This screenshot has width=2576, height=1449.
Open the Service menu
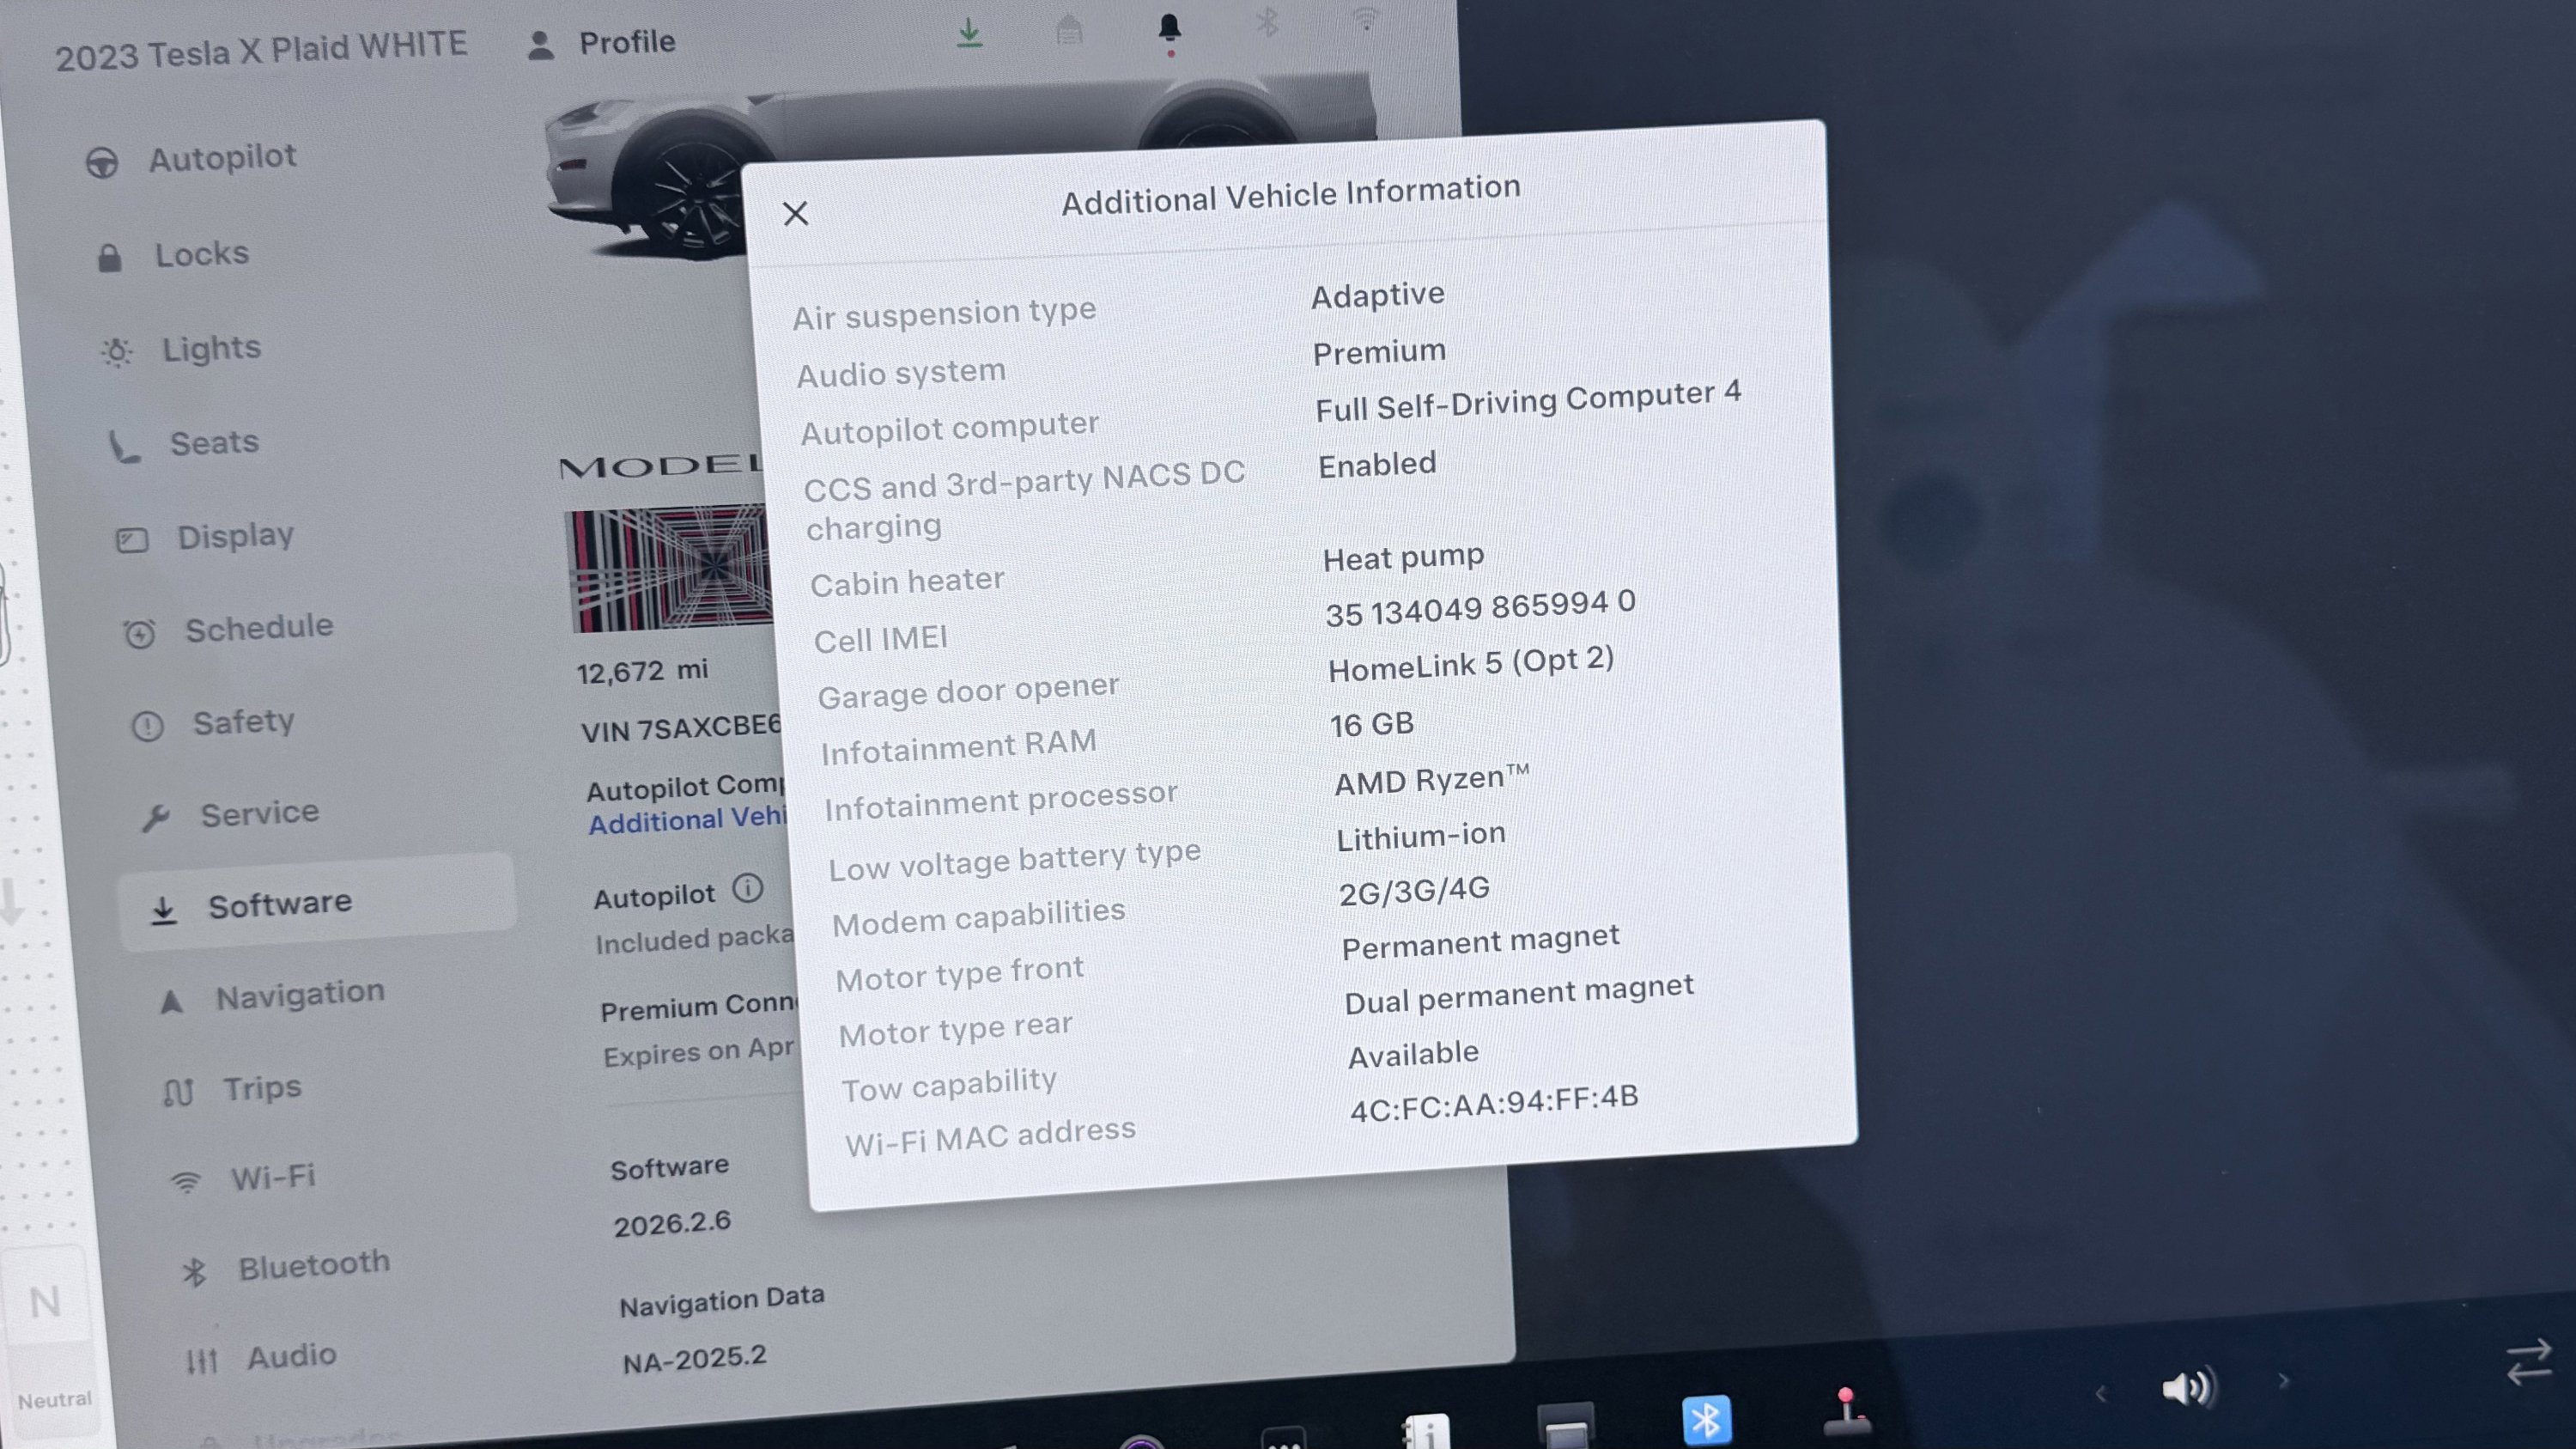pyautogui.click(x=259, y=814)
